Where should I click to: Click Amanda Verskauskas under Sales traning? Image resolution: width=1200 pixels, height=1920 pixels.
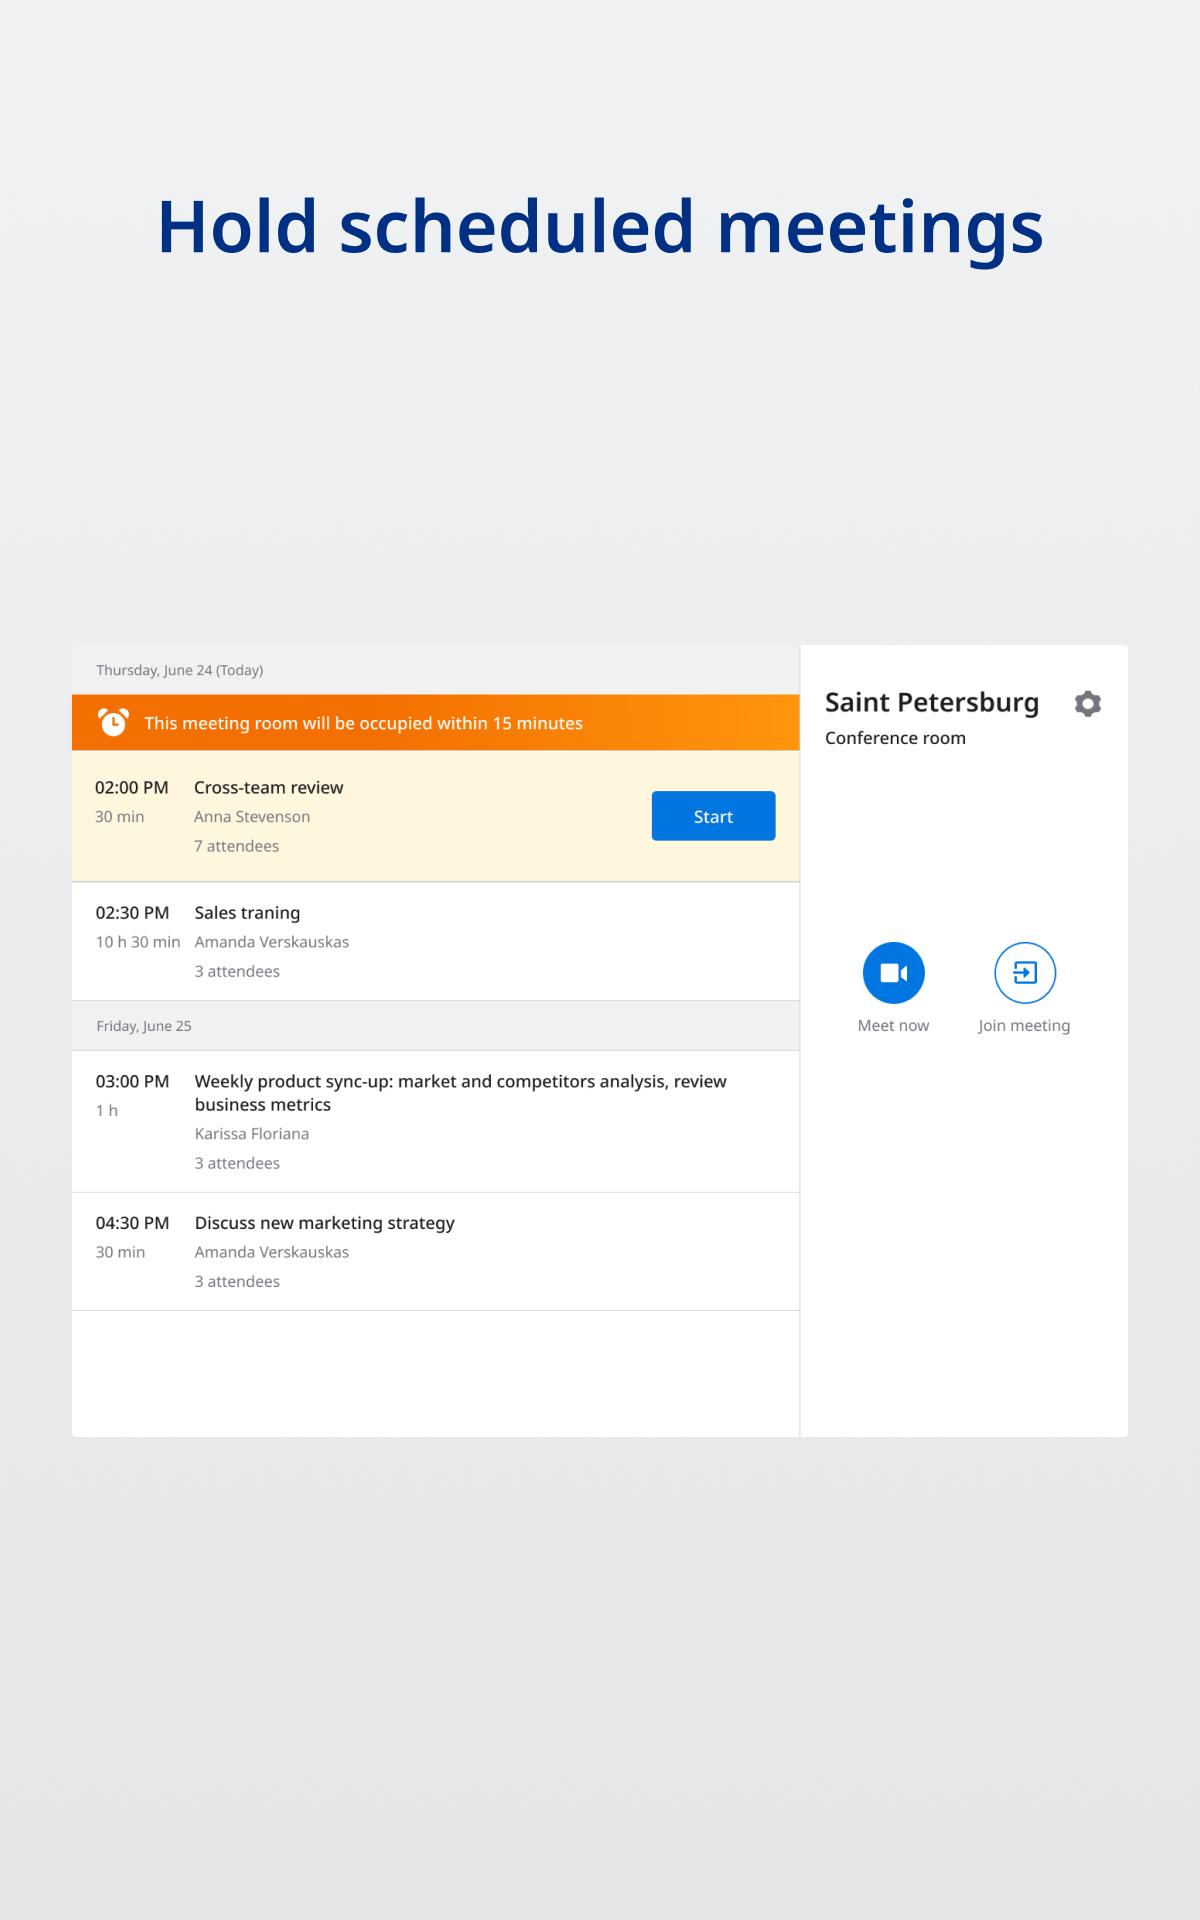click(272, 942)
